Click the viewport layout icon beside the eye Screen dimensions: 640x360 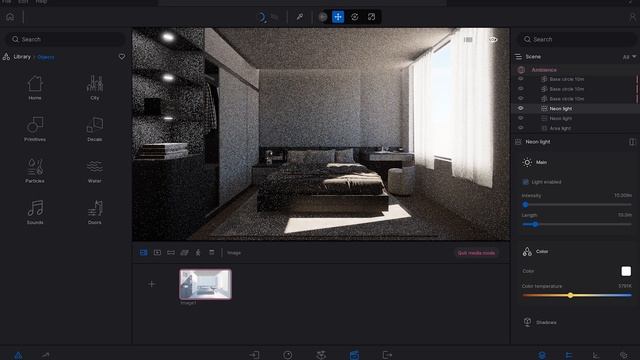[468, 40]
